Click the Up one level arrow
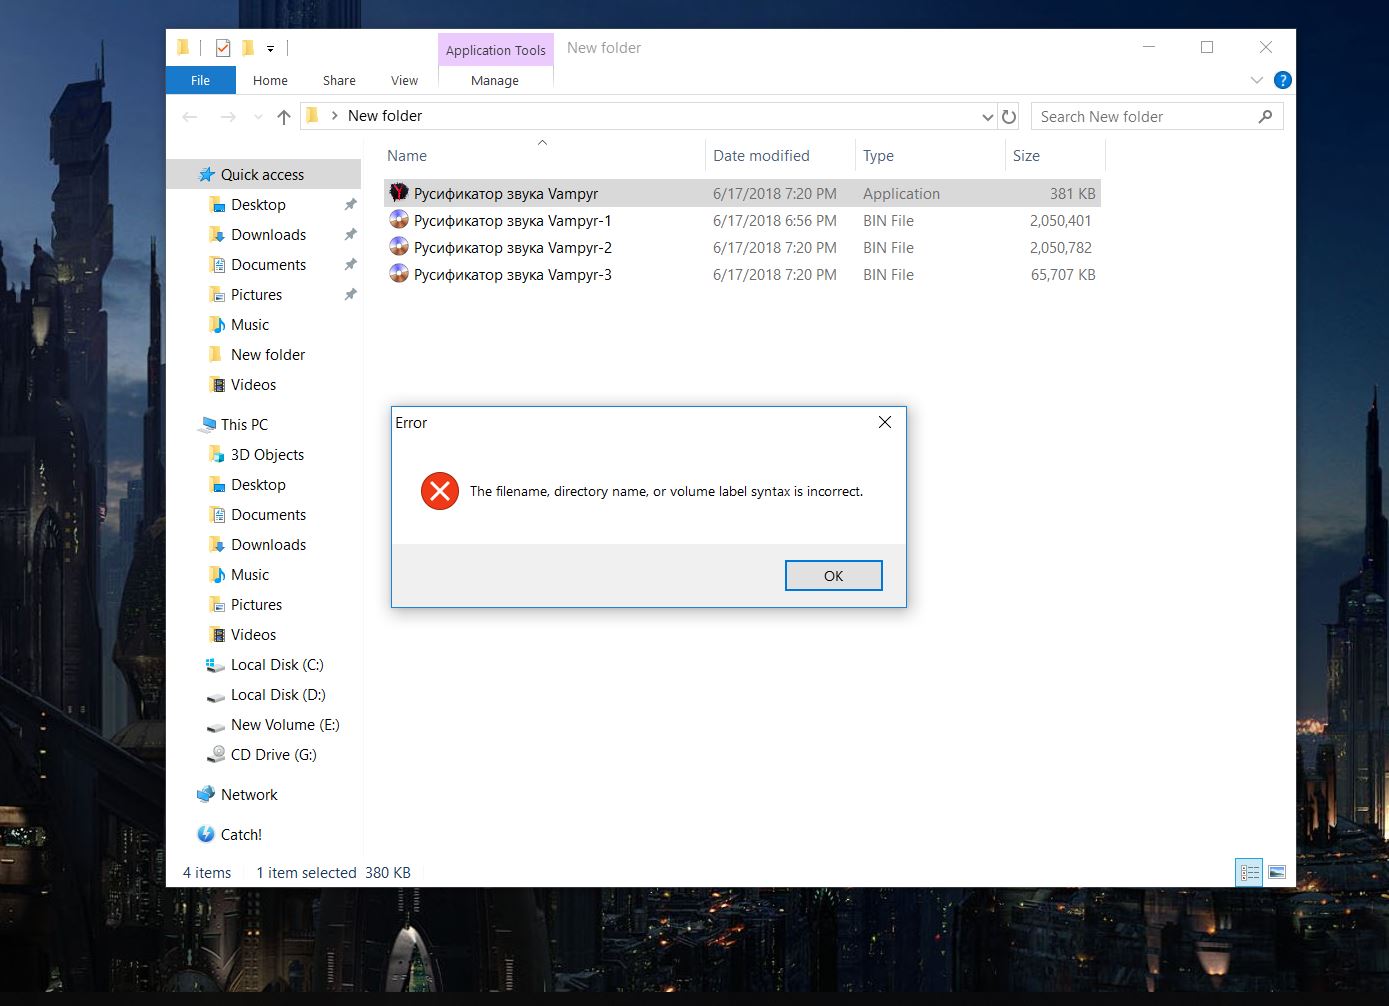 pos(284,117)
